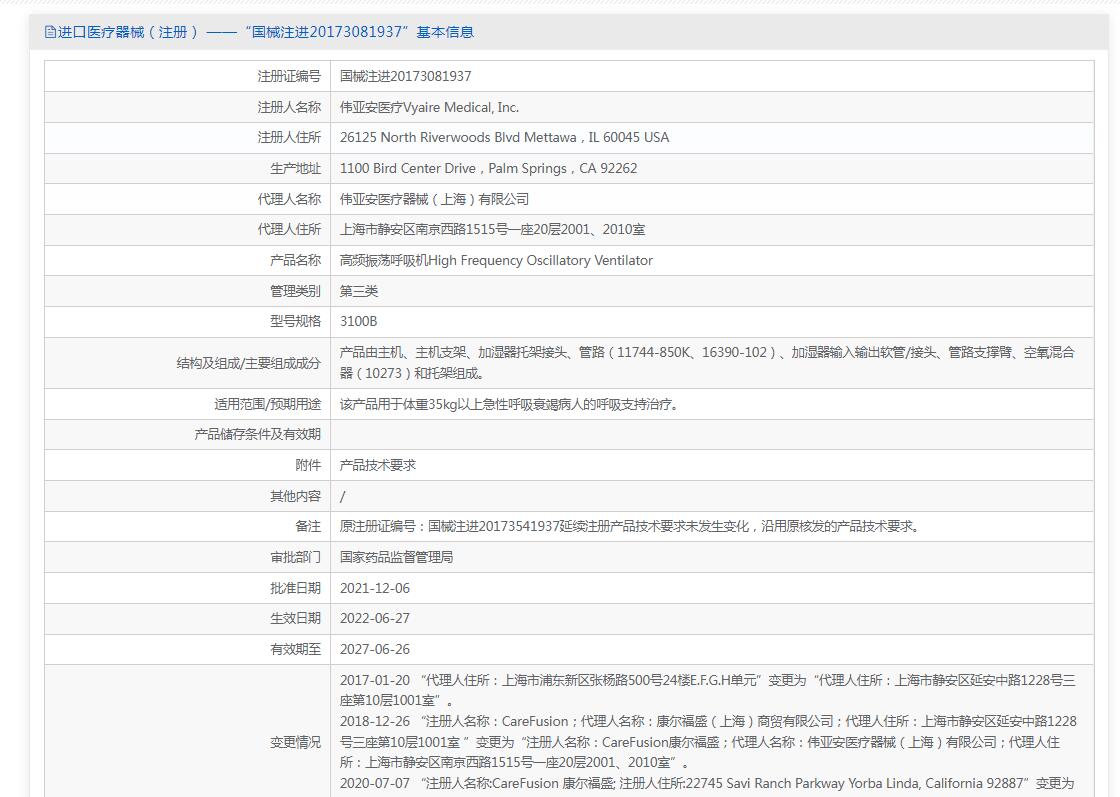
Task: Click the 代理人住所 label
Action: [289, 229]
